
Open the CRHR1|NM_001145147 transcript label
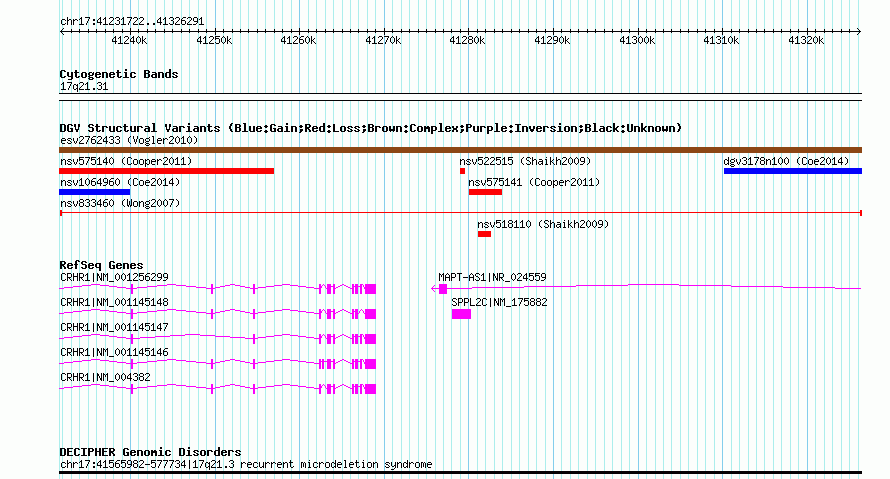[x=114, y=327]
